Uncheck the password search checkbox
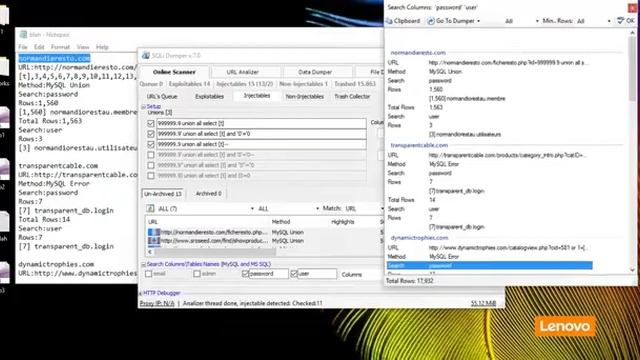 click(x=245, y=274)
